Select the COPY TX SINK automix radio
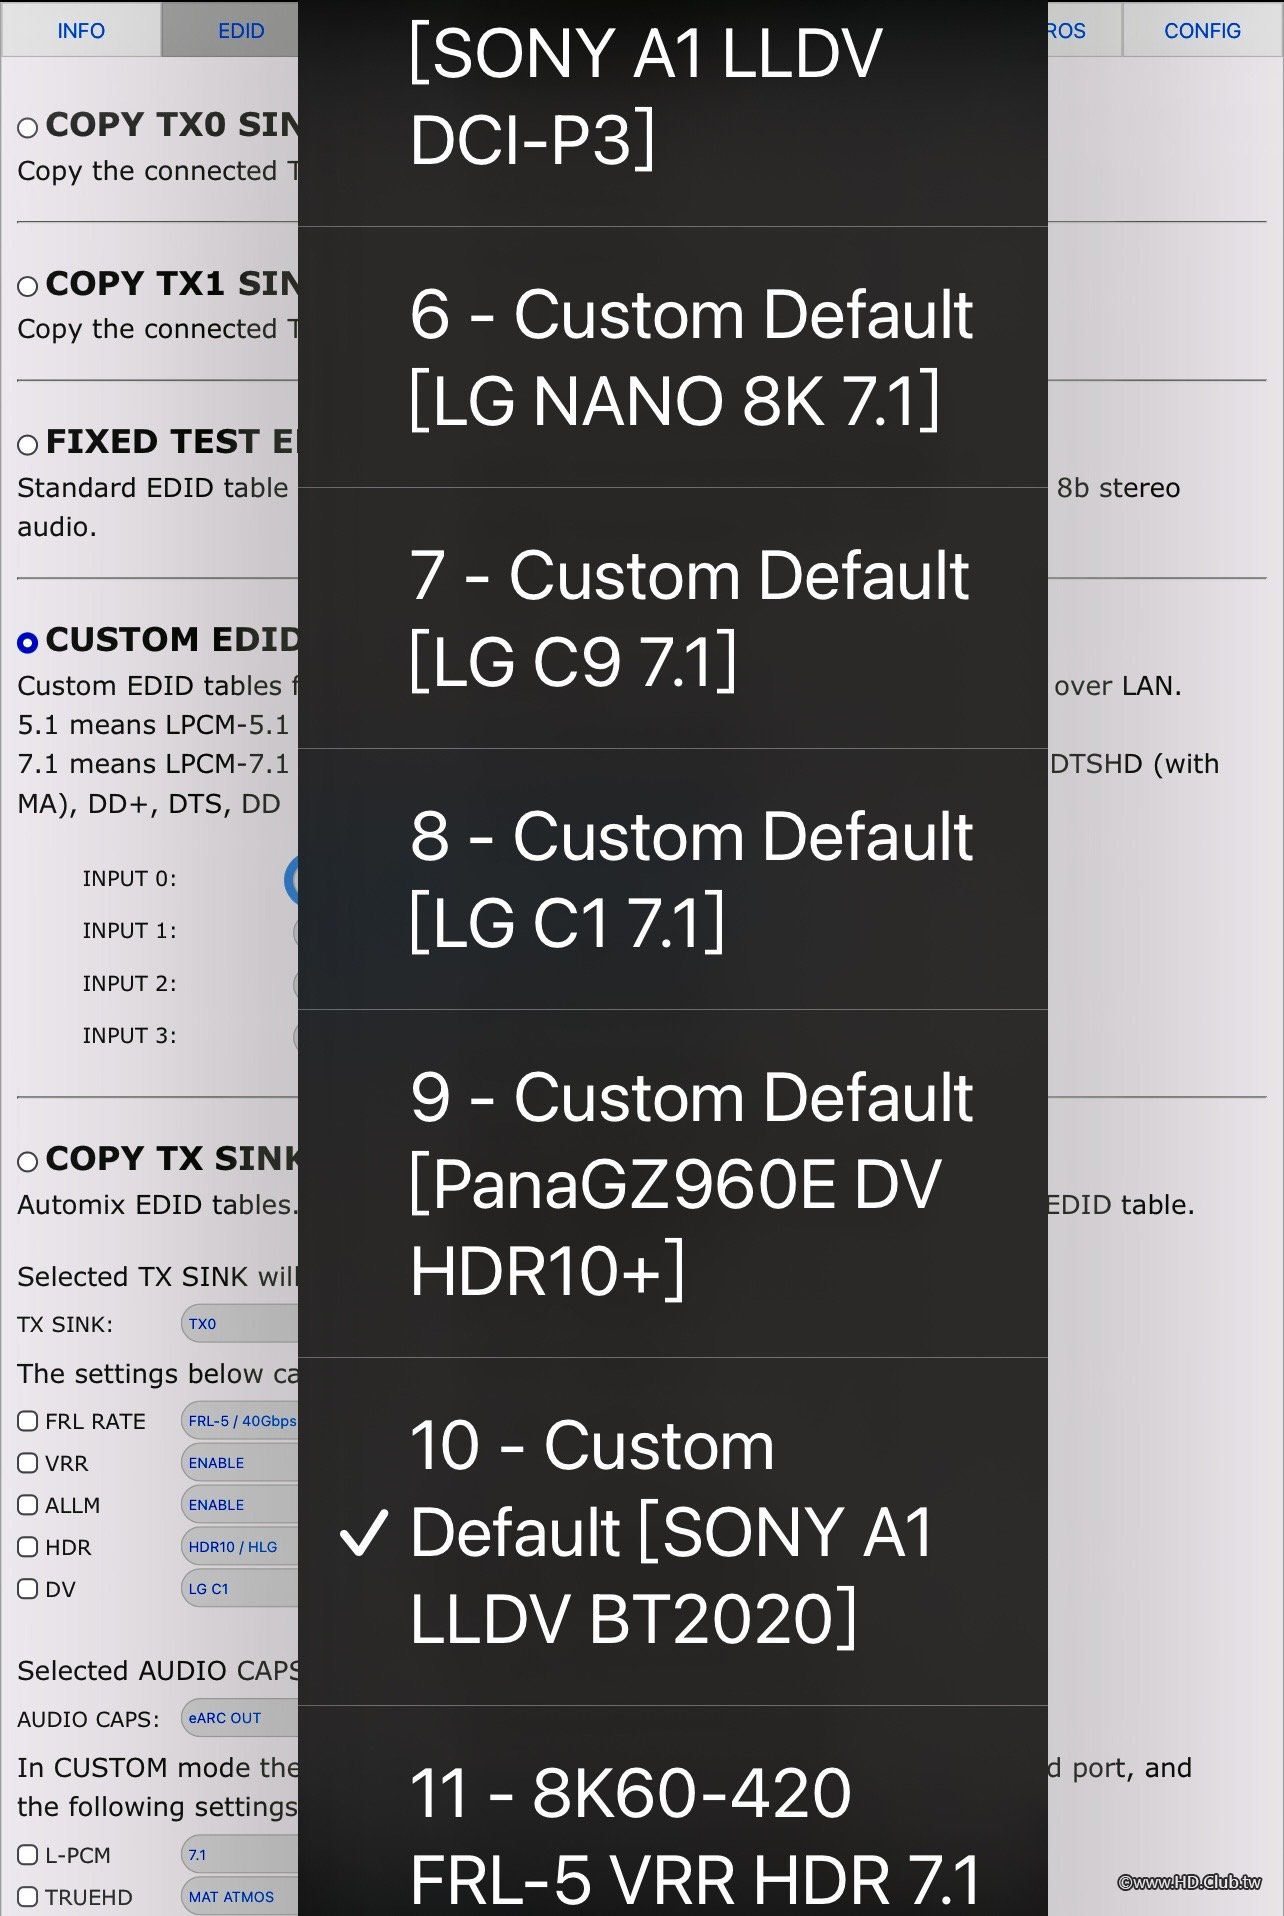This screenshot has height=1916, width=1284. [x=28, y=1161]
